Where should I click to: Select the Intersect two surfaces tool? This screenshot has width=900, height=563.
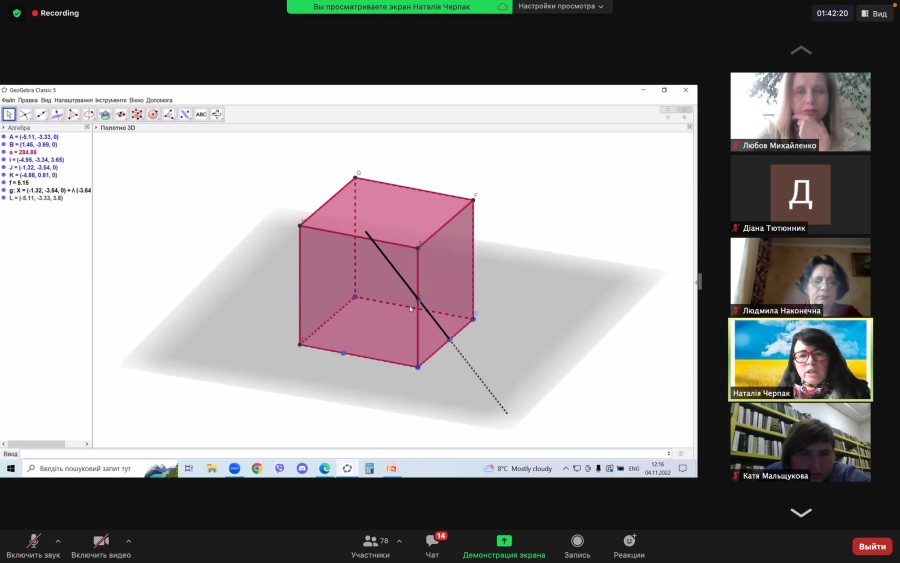tap(104, 114)
